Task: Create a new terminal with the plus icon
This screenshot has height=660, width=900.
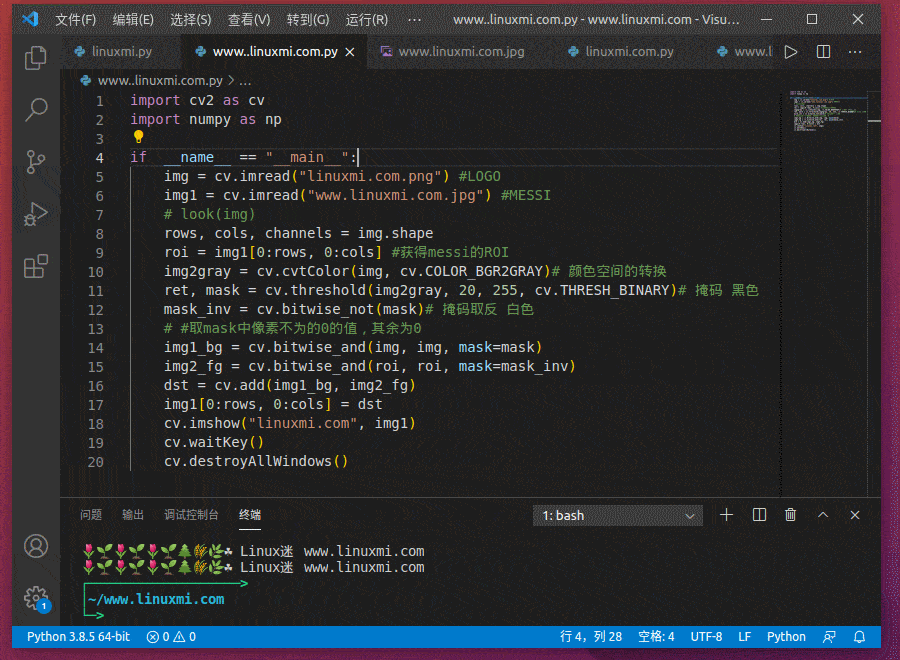Action: pos(726,514)
